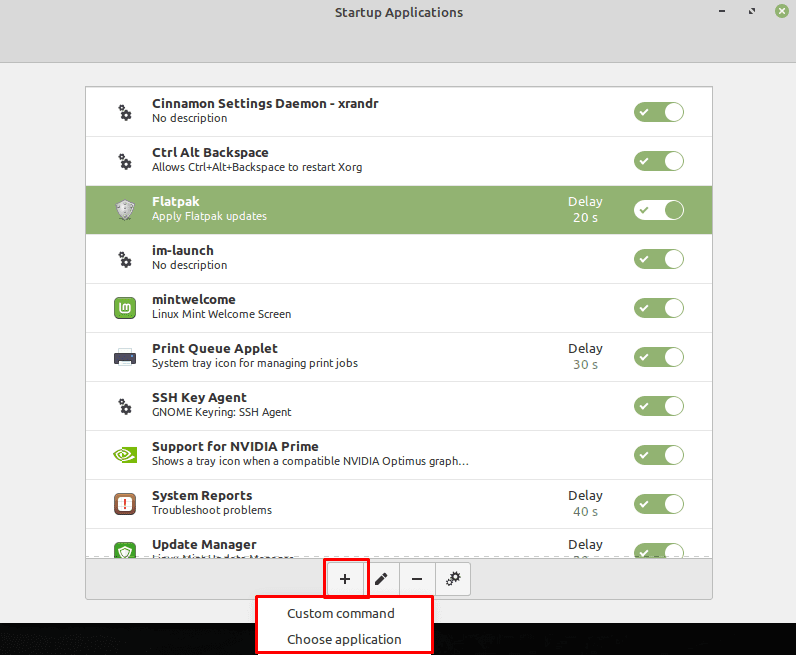This screenshot has width=796, height=655.
Task: Select the mintwelcome entry name
Action: [x=194, y=300]
